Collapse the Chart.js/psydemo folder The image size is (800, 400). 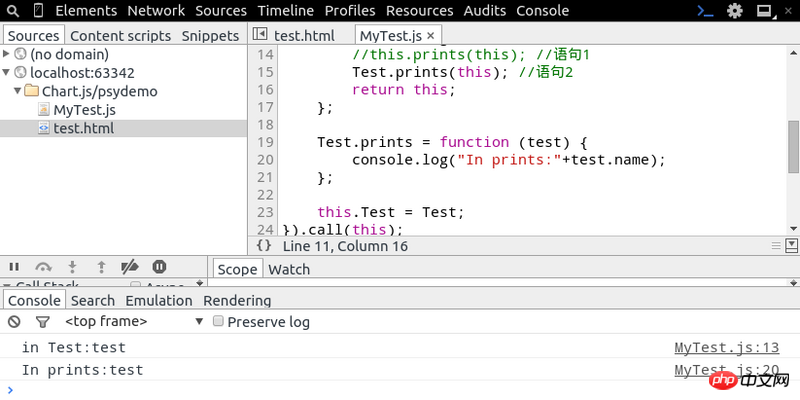coord(19,91)
